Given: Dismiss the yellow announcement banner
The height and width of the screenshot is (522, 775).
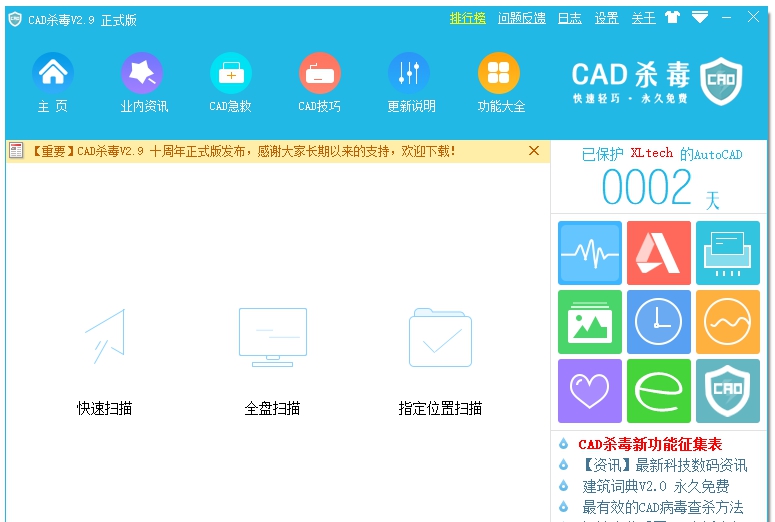Looking at the screenshot, I should coord(534,151).
